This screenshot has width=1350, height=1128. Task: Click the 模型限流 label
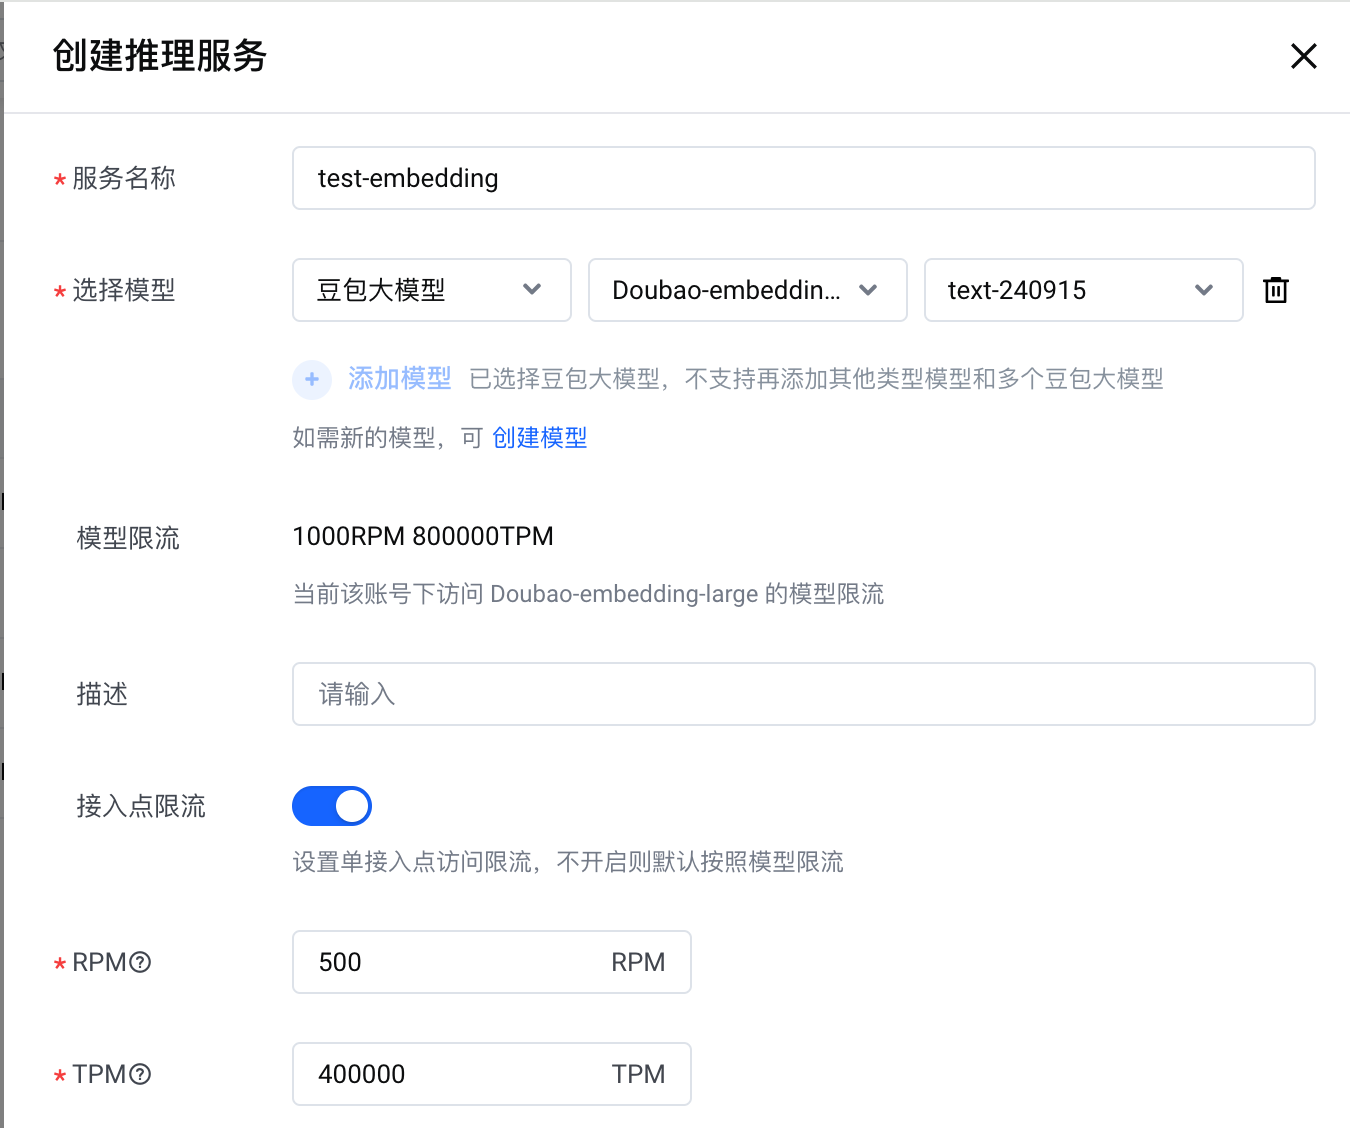click(x=128, y=538)
